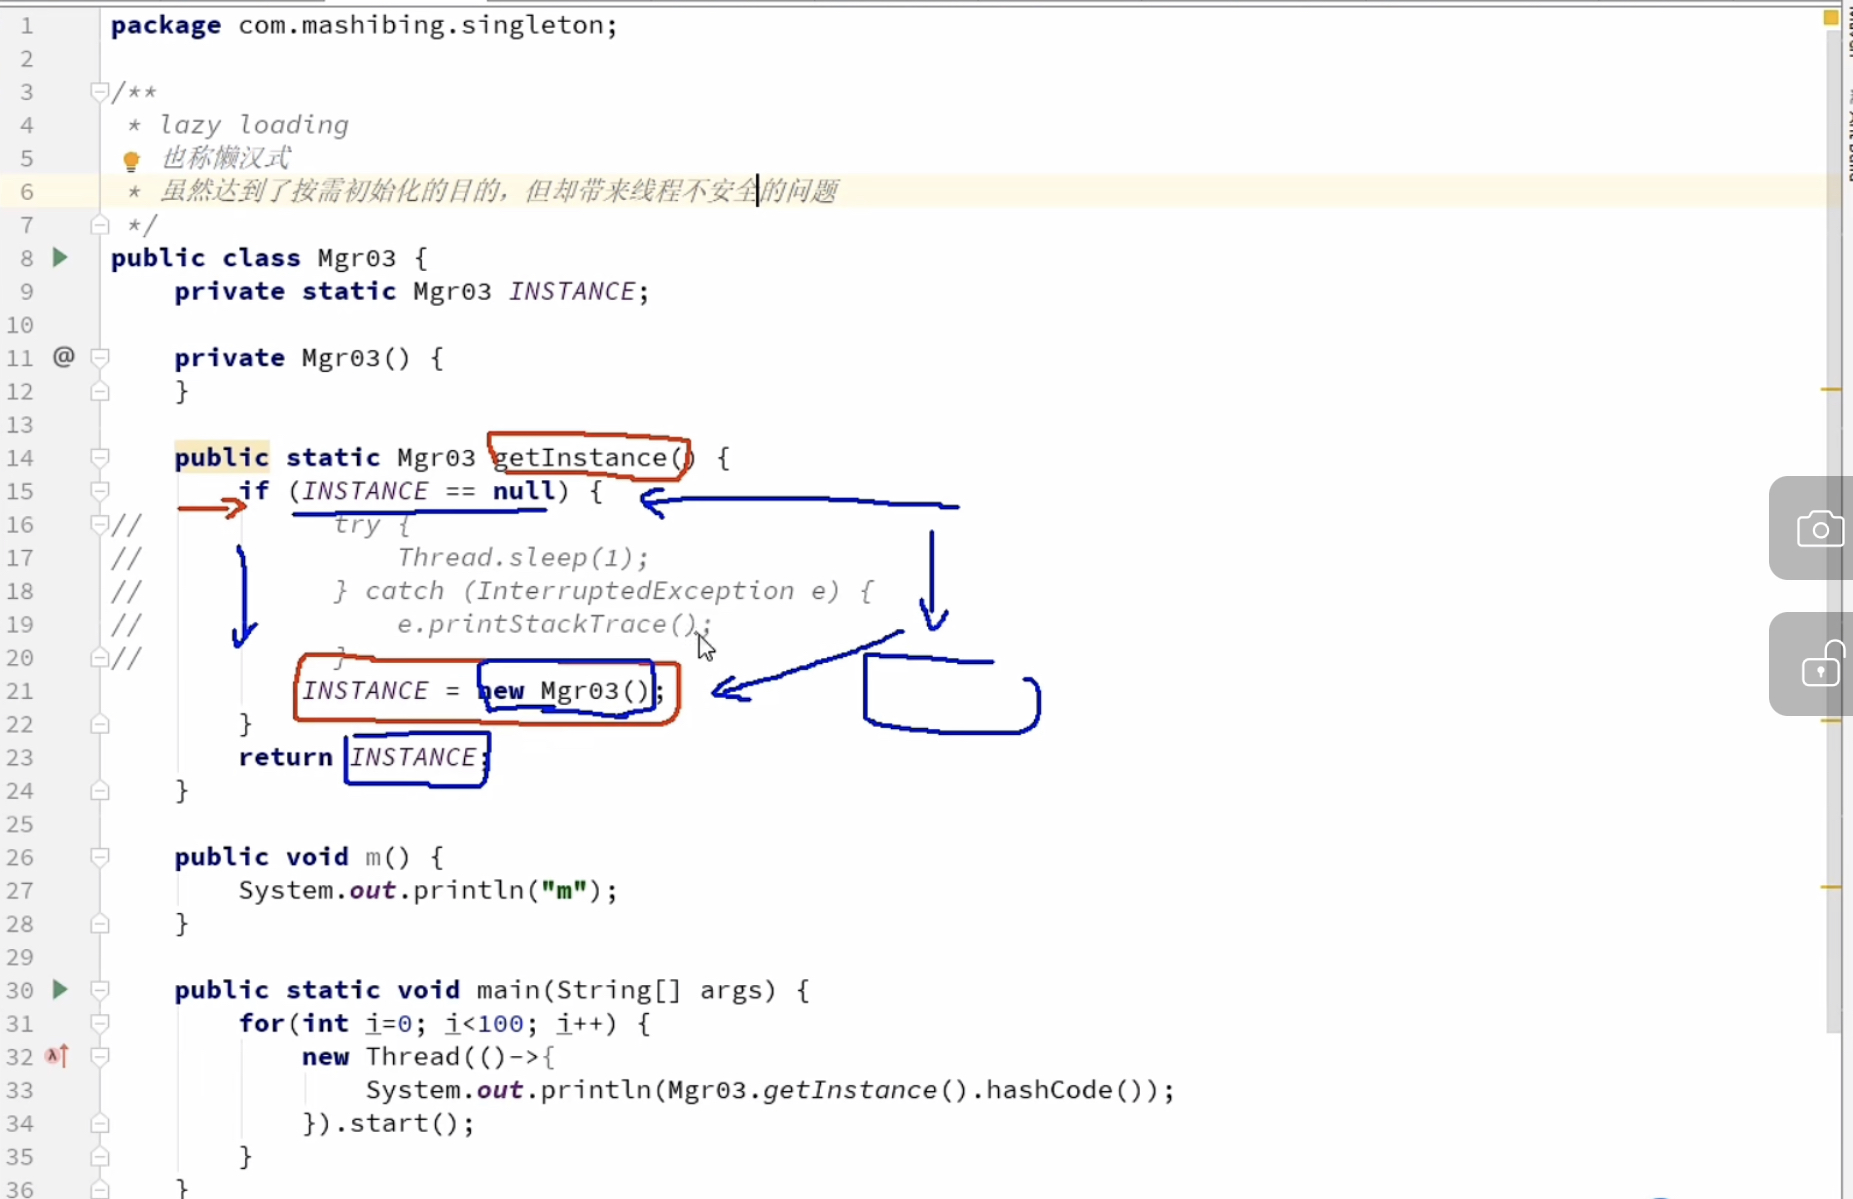
Task: Open the yellow lightbulb quick-fix on line 5
Action: pyautogui.click(x=131, y=160)
